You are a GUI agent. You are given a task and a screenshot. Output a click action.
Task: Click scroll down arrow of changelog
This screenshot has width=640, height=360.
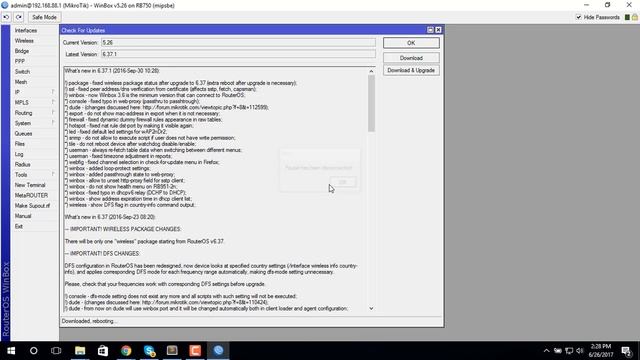point(371,309)
